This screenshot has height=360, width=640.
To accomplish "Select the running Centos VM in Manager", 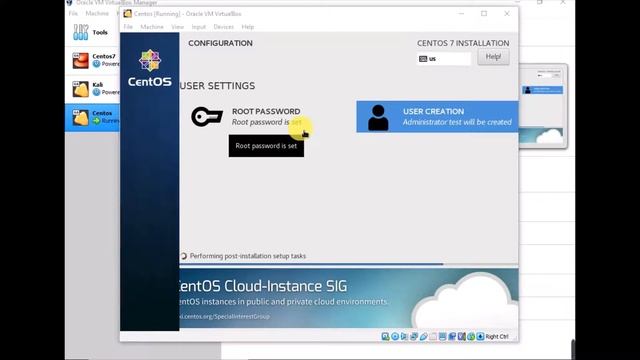I will click(93, 117).
